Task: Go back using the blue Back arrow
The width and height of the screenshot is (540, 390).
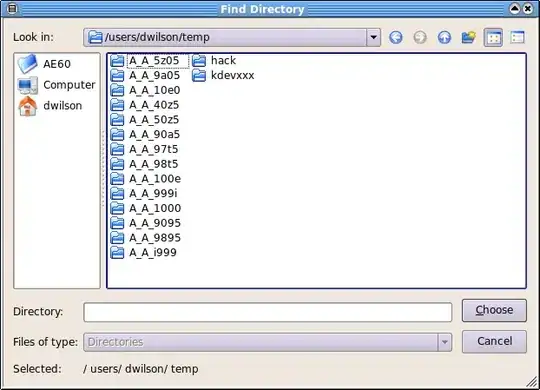Action: click(x=396, y=37)
